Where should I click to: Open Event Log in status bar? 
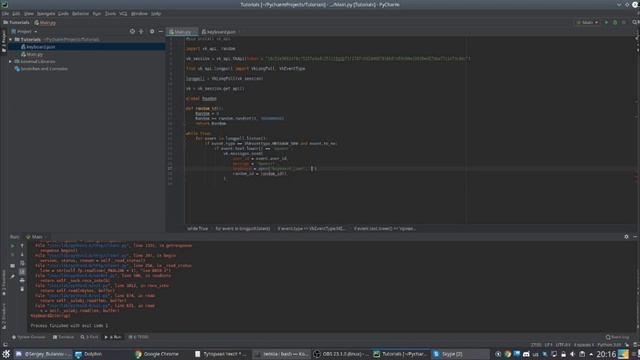(x=618, y=337)
